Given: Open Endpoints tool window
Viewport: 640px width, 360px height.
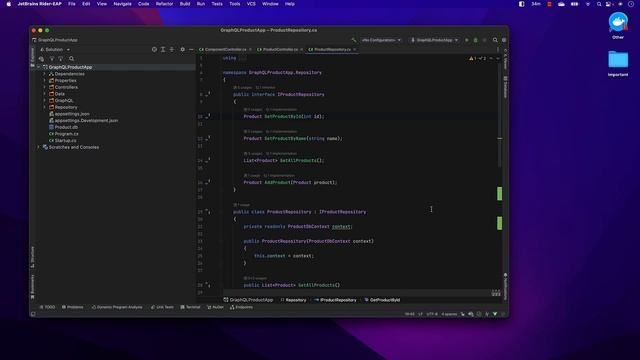Looking at the screenshot, I should point(241,307).
